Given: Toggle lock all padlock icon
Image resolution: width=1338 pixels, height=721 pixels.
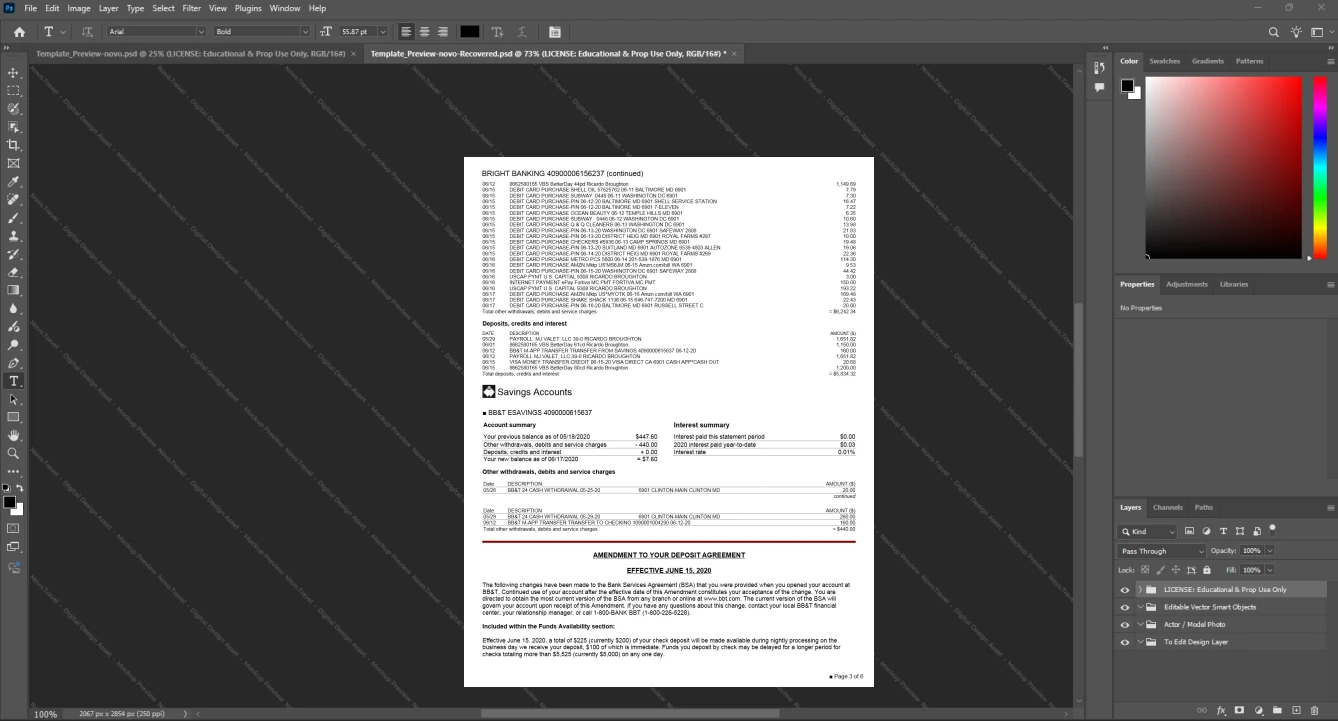Looking at the screenshot, I should [1207, 570].
